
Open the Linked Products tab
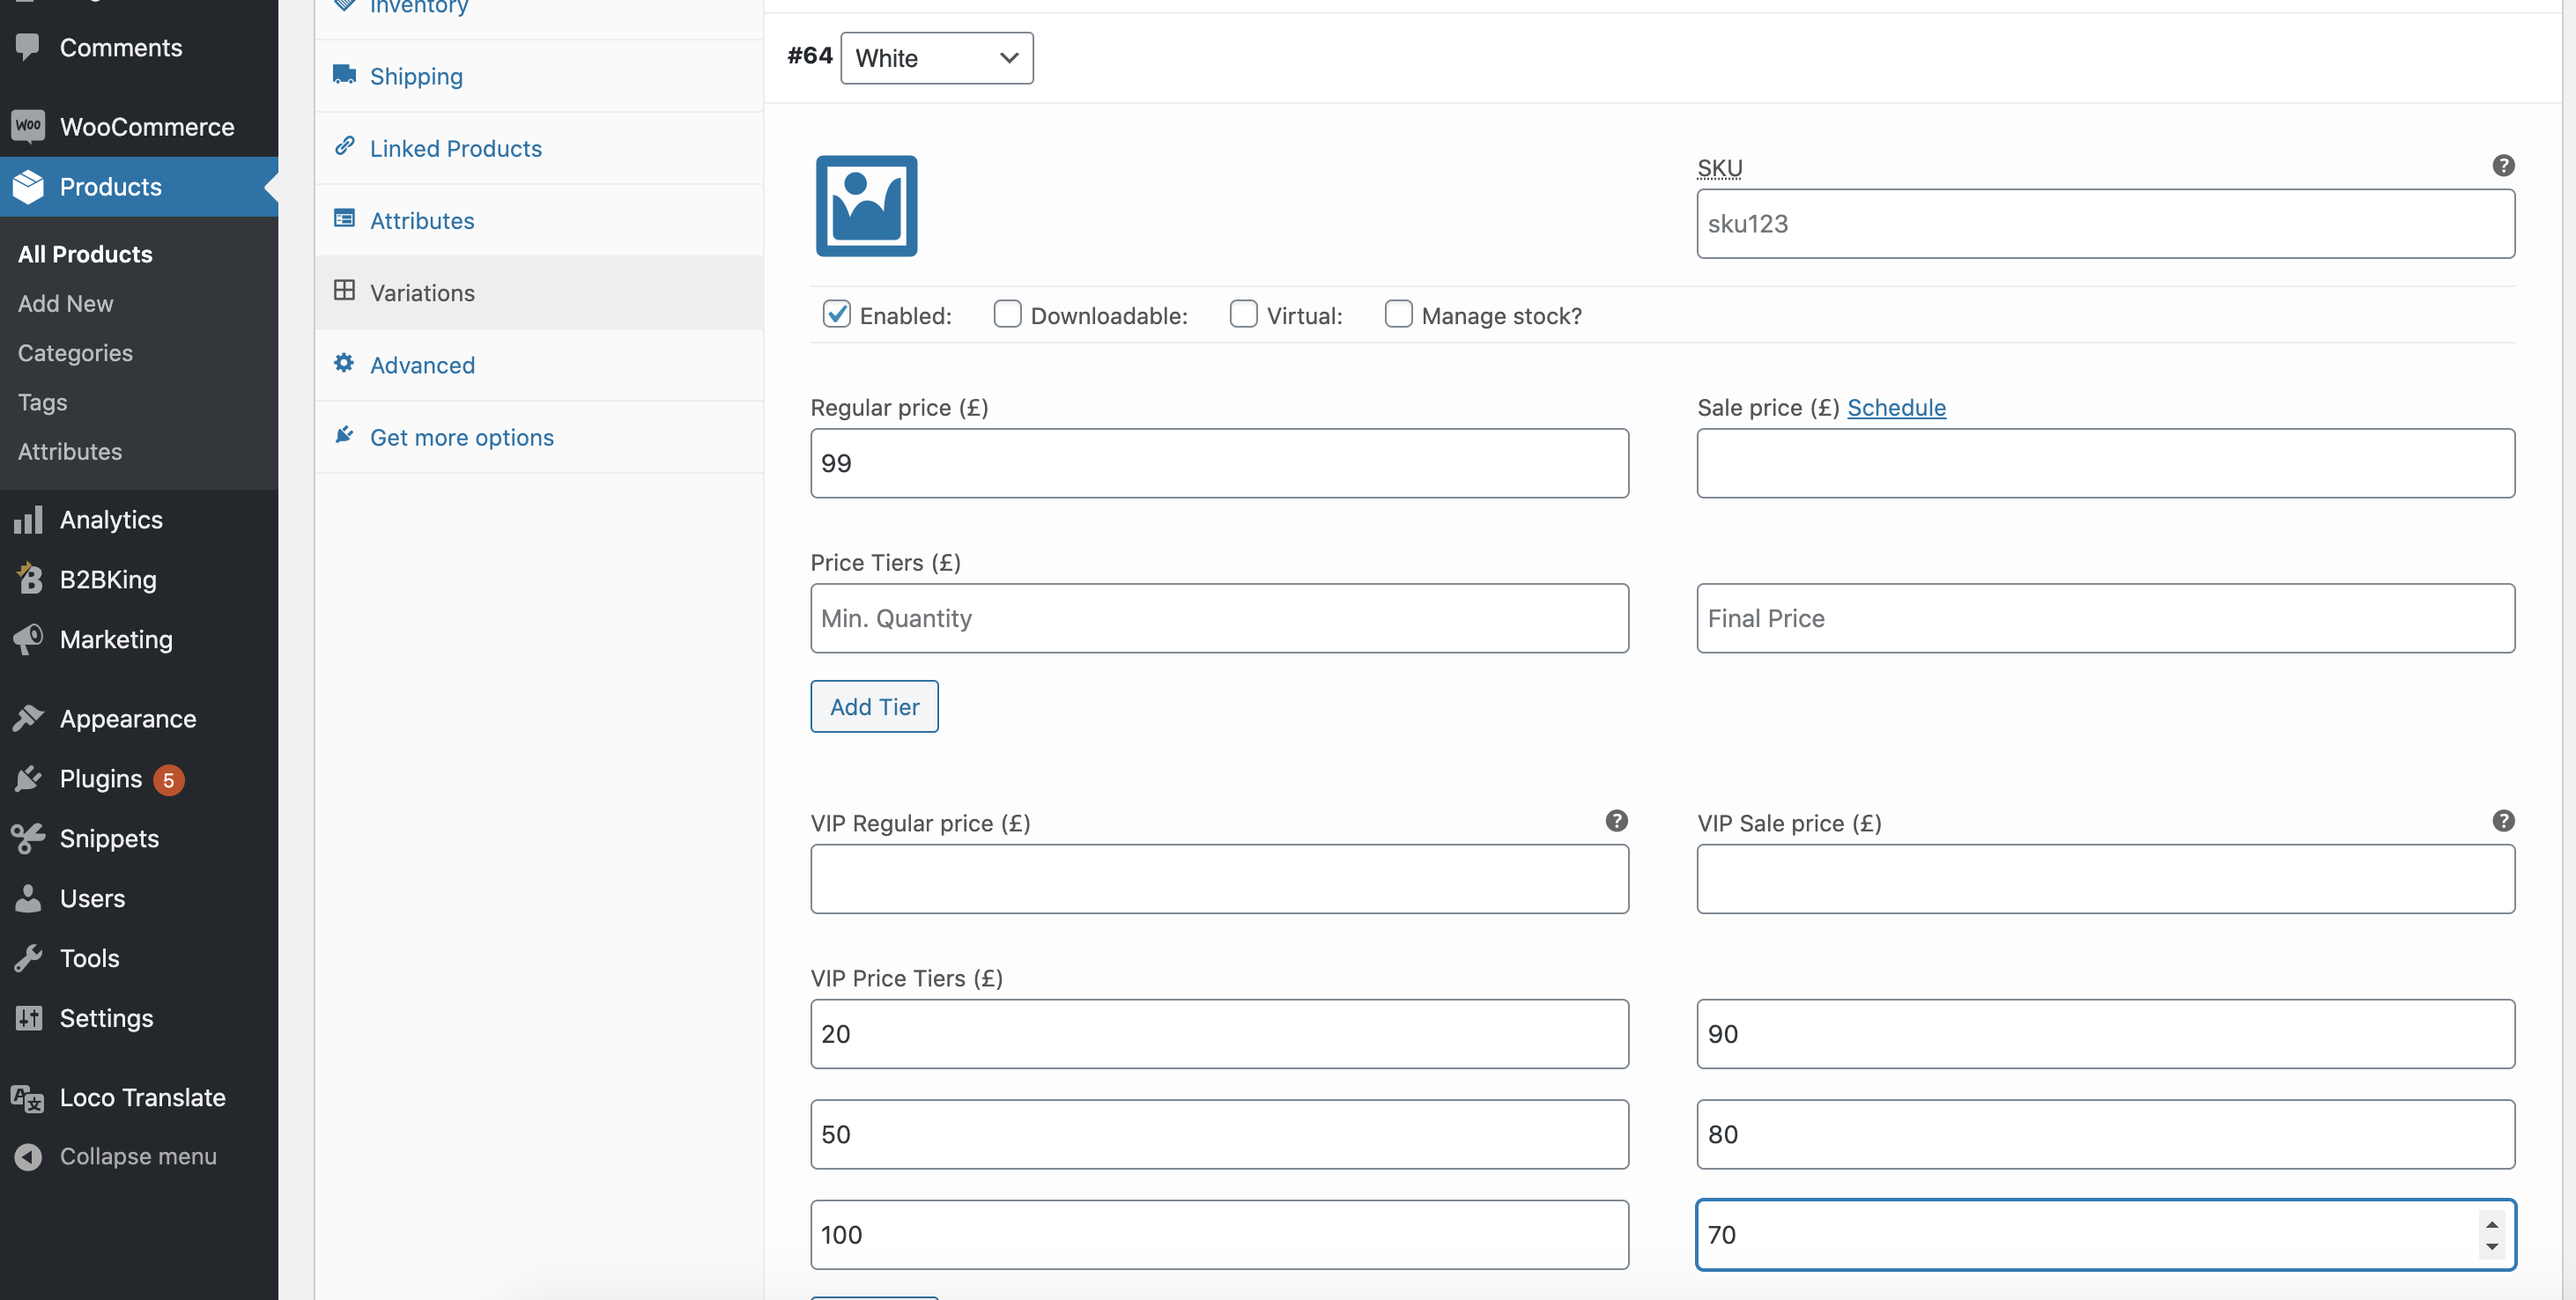click(x=539, y=148)
